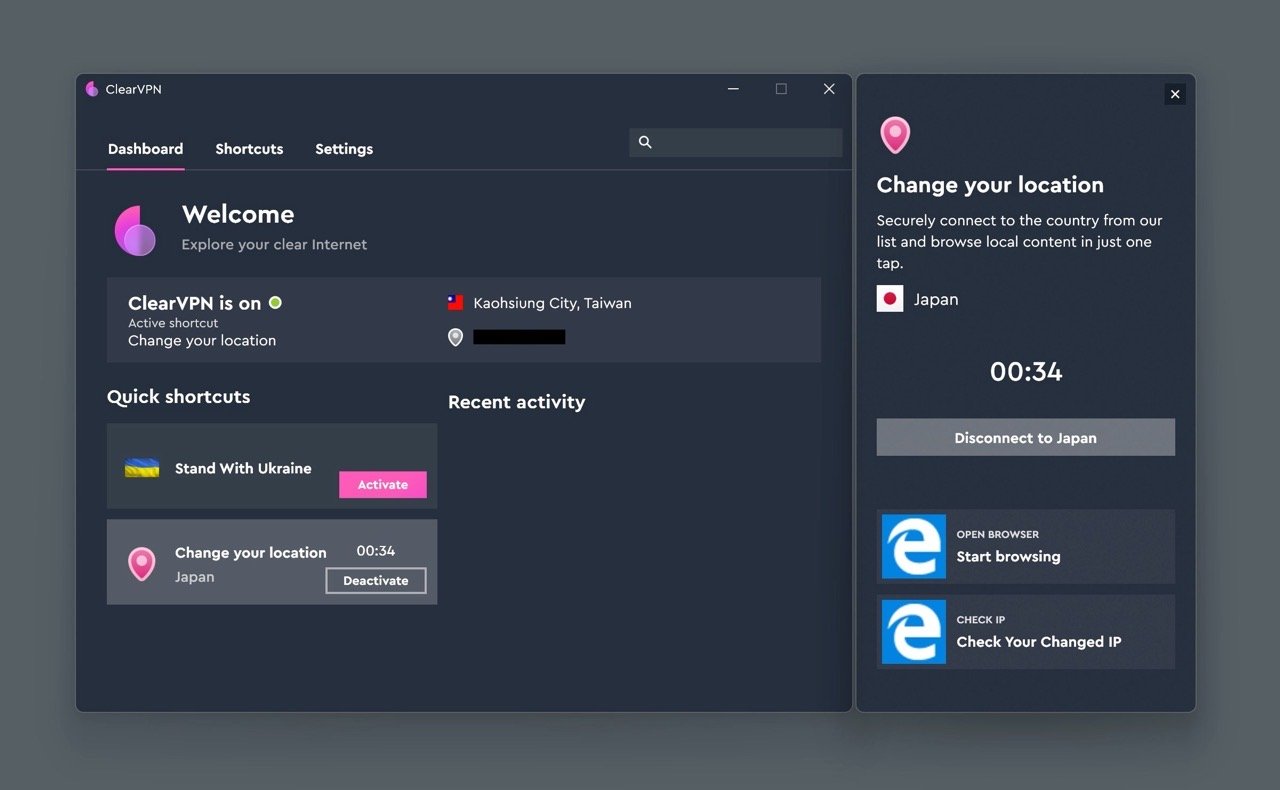Activate the Stand With Ukraine shortcut

pos(383,484)
